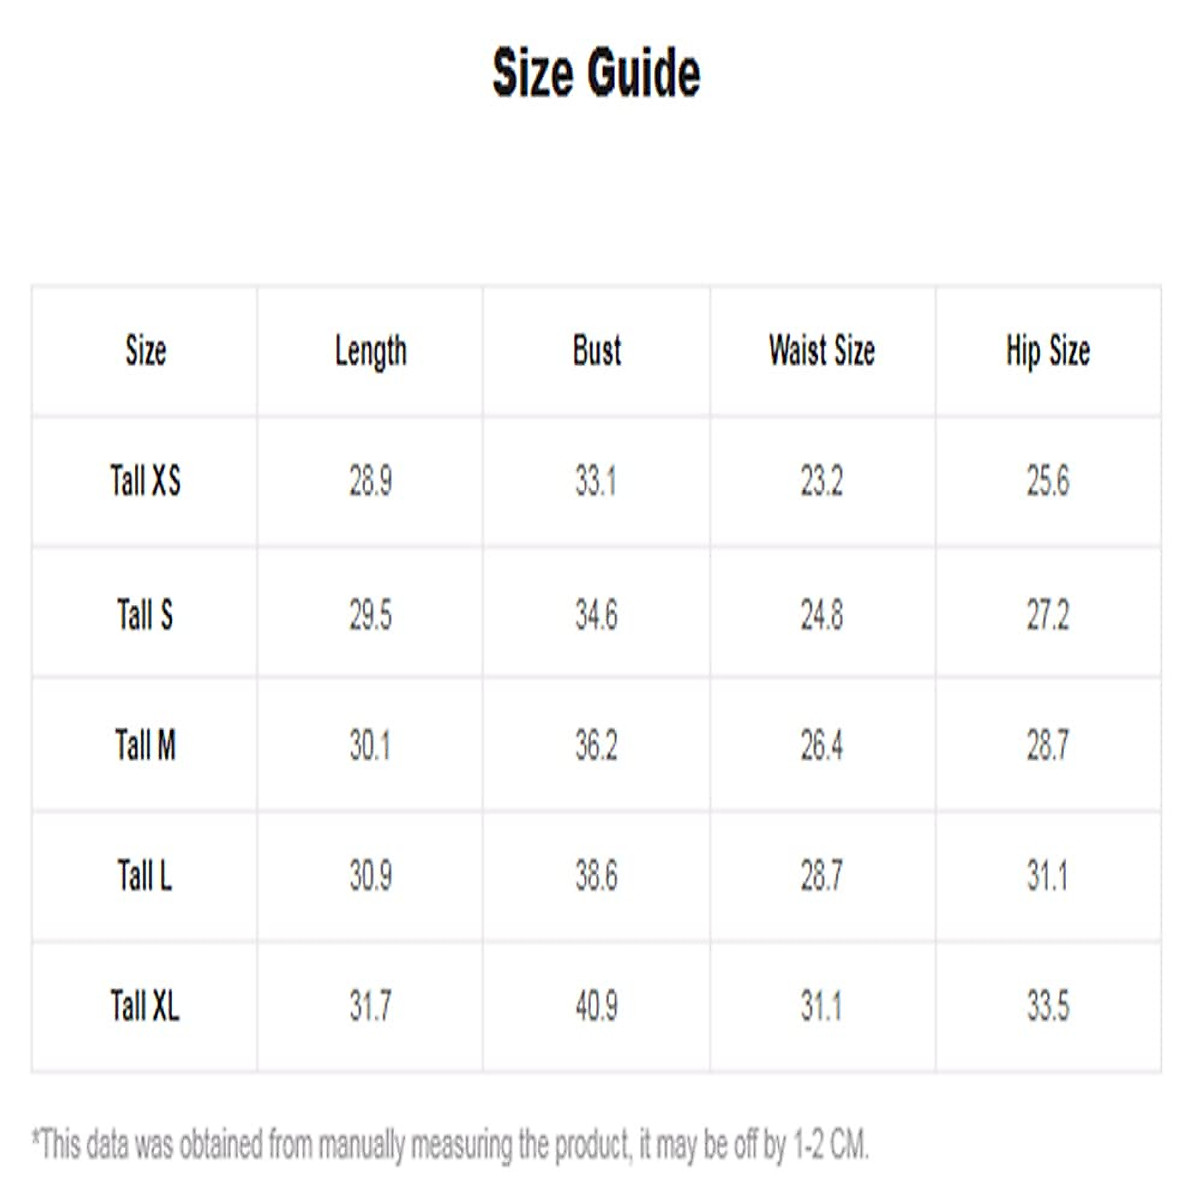Select the Tall XL hip value 33.5
The image size is (1200, 1200).
click(x=1047, y=1007)
